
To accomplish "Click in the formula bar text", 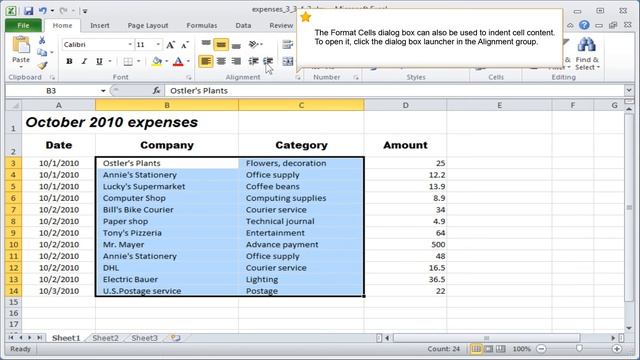I will [x=199, y=91].
